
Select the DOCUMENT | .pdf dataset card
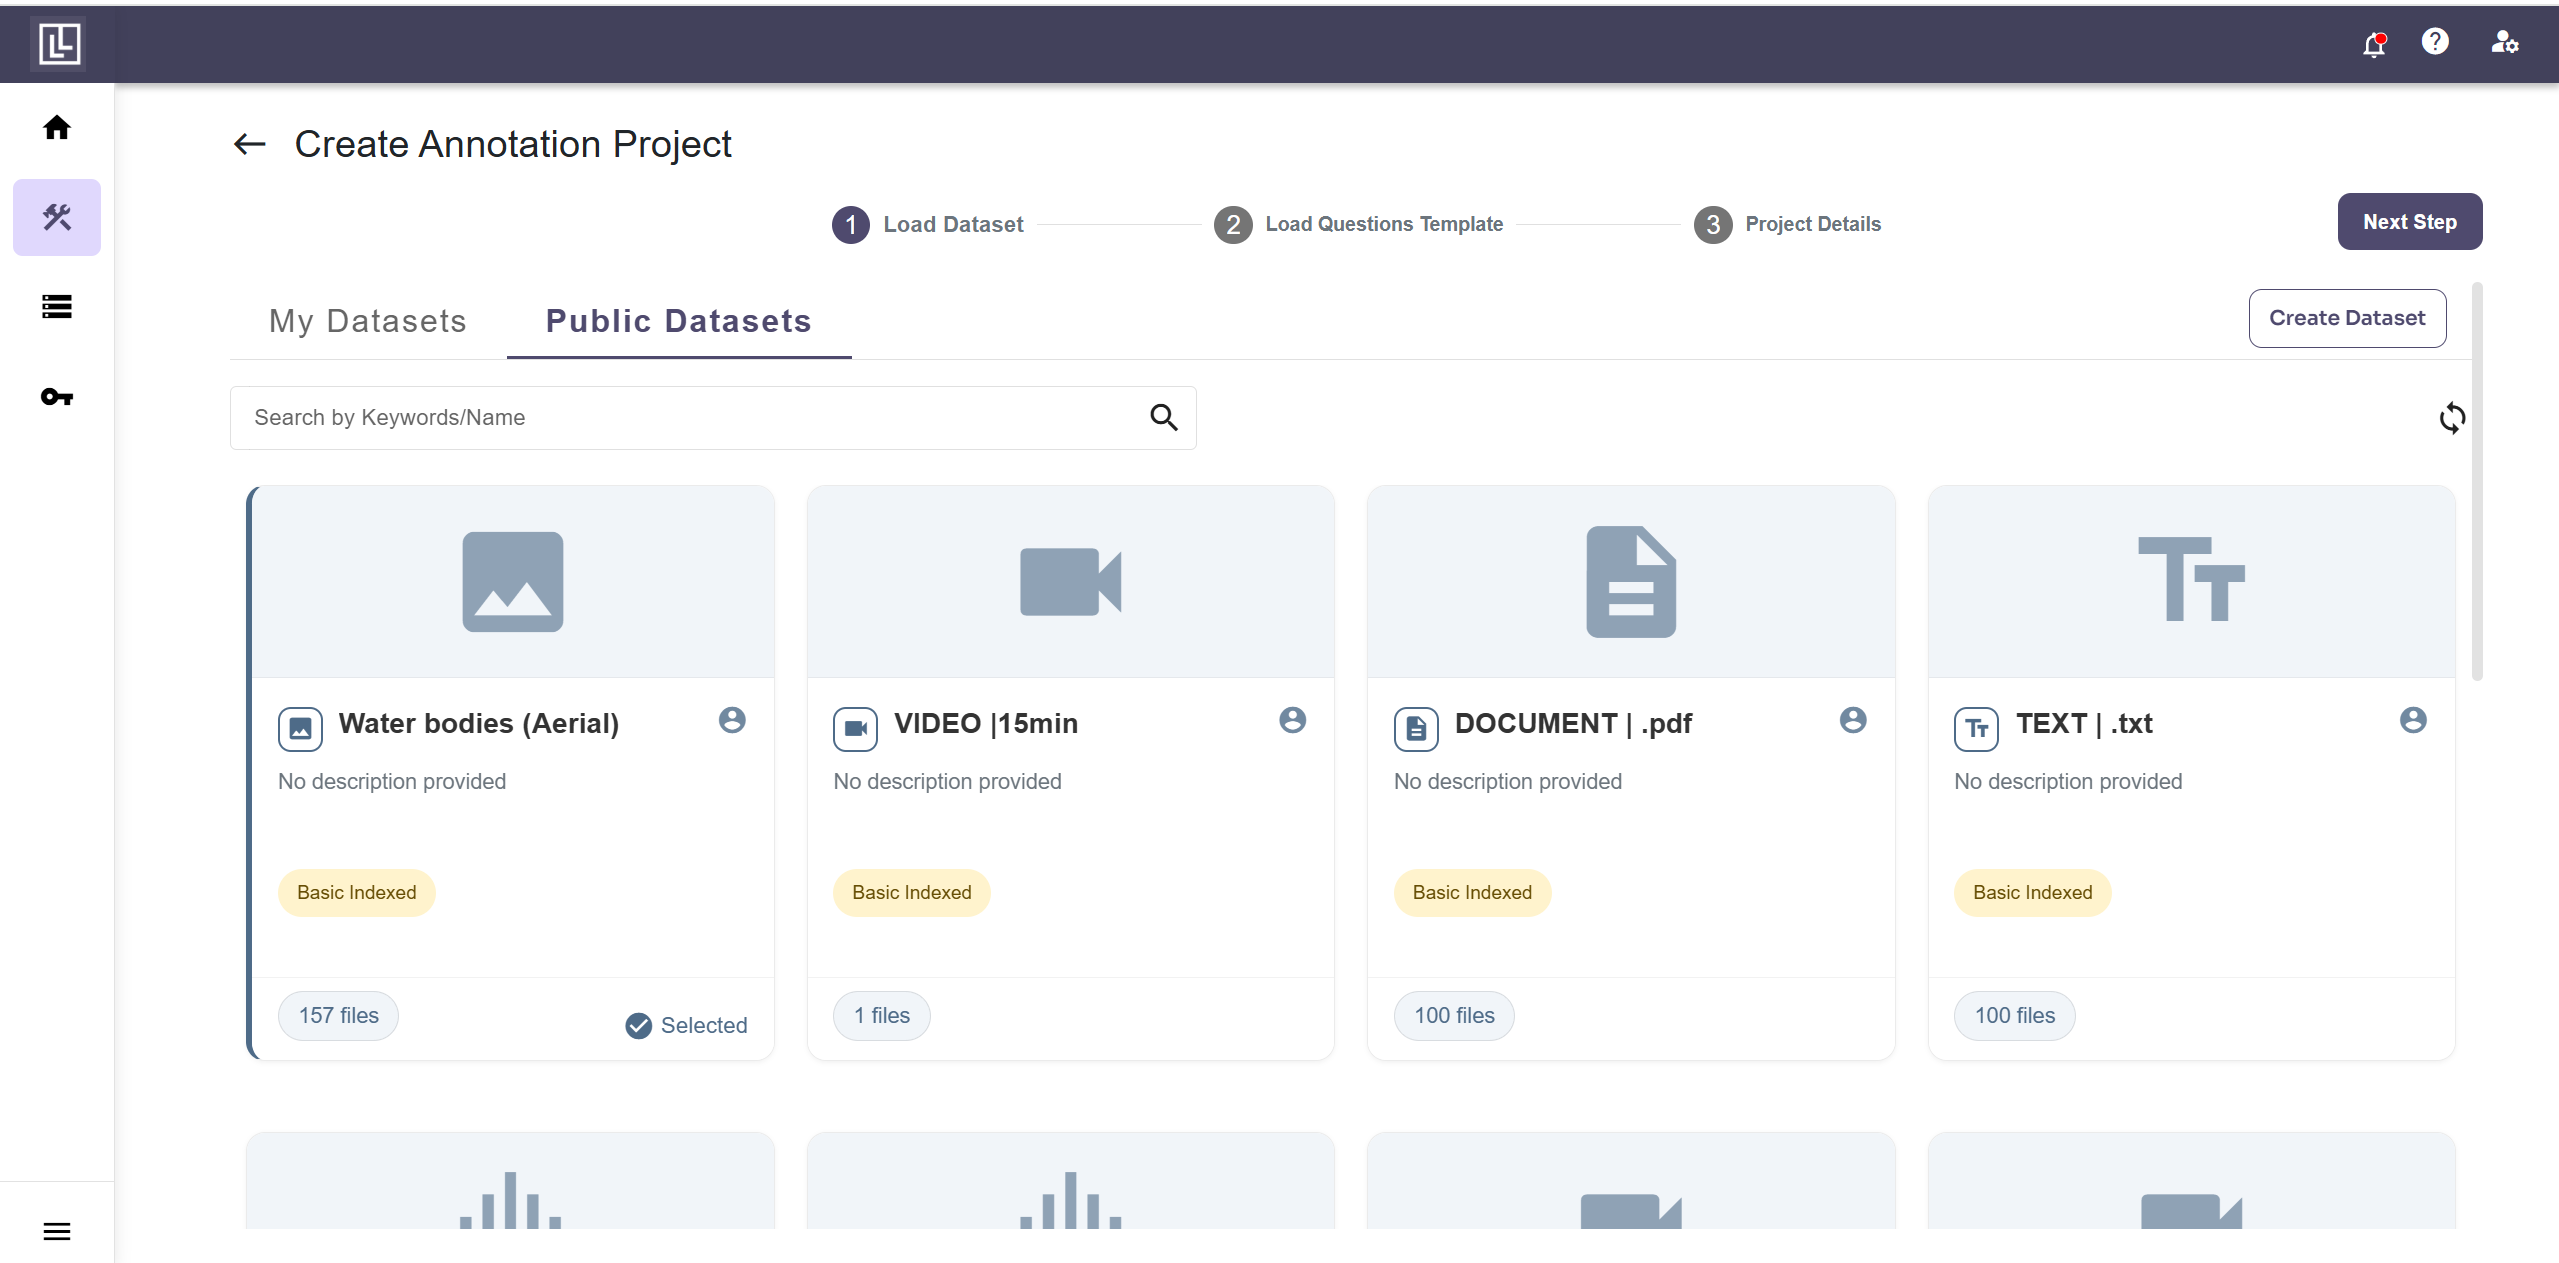(x=1630, y=772)
